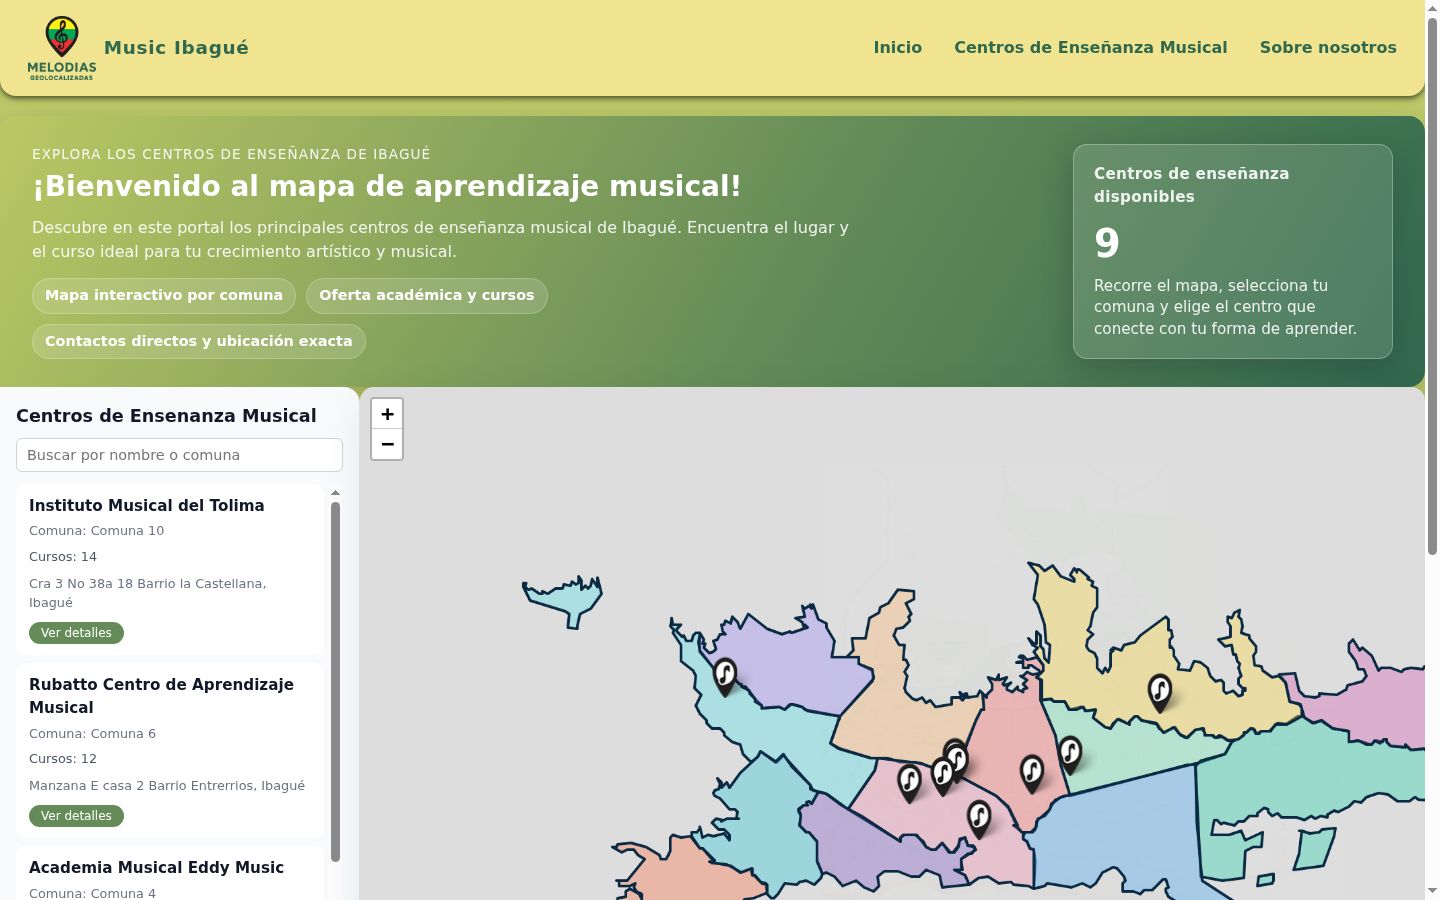Click Oferta académica y cursos pill
Image resolution: width=1440 pixels, height=900 pixels.
click(x=427, y=295)
